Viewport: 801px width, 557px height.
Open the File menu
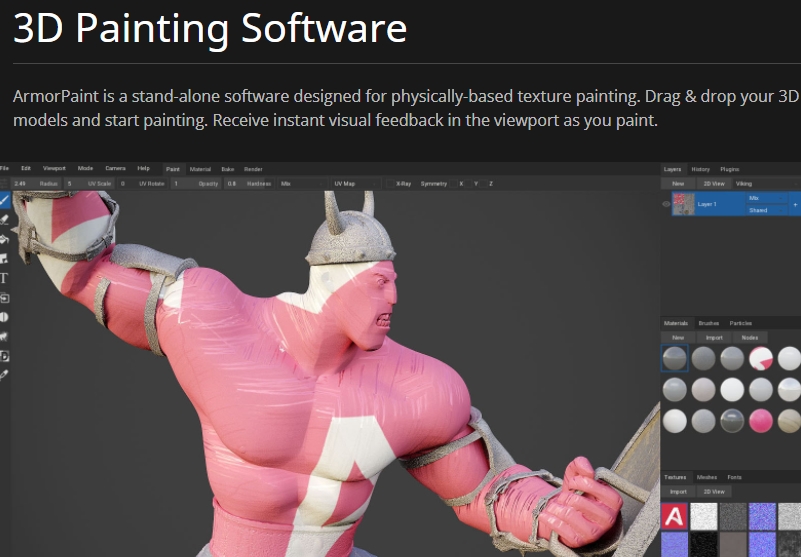[5, 168]
